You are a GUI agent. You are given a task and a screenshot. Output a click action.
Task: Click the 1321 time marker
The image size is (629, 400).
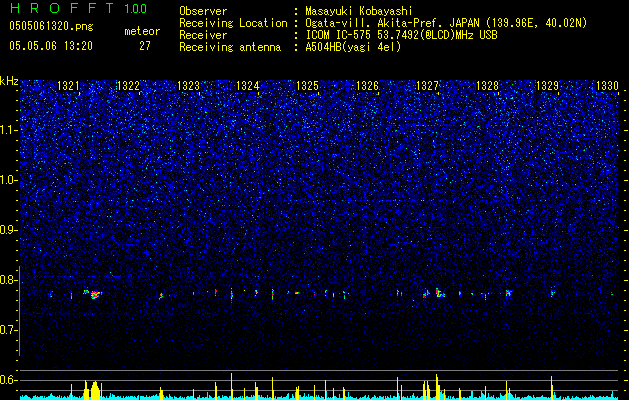click(68, 86)
